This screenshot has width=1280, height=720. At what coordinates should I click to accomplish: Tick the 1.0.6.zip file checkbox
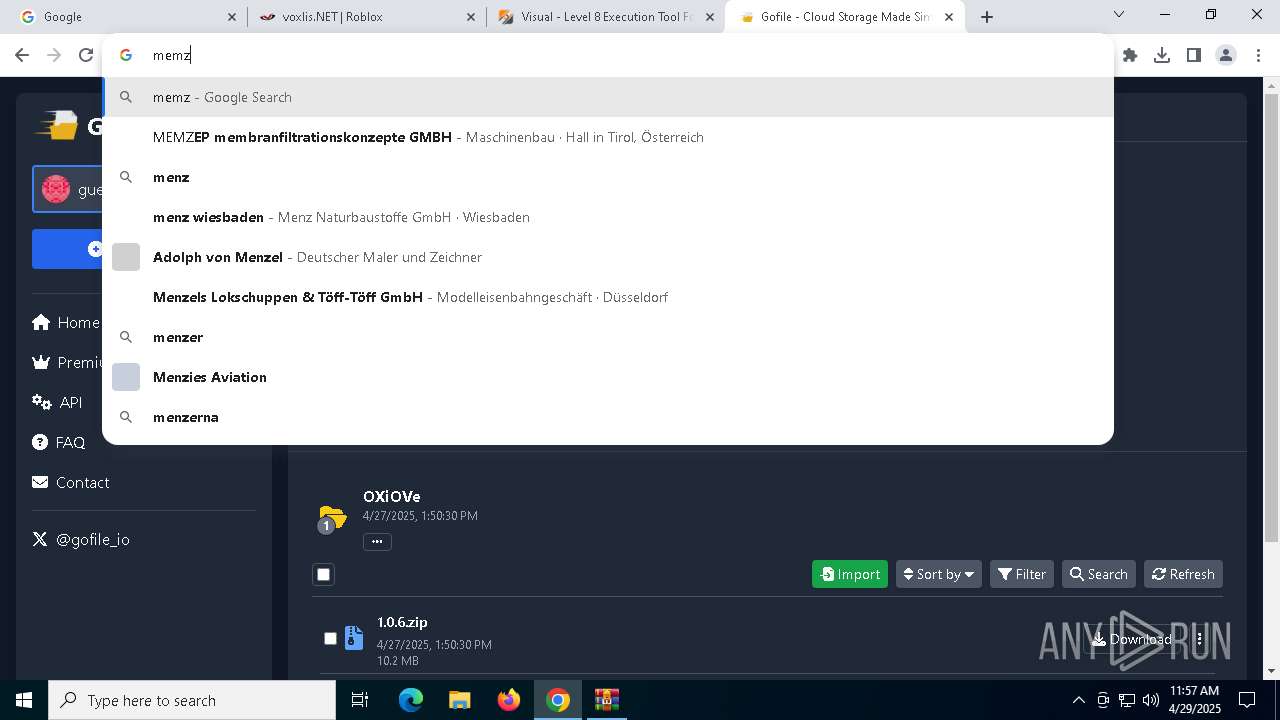coord(330,638)
